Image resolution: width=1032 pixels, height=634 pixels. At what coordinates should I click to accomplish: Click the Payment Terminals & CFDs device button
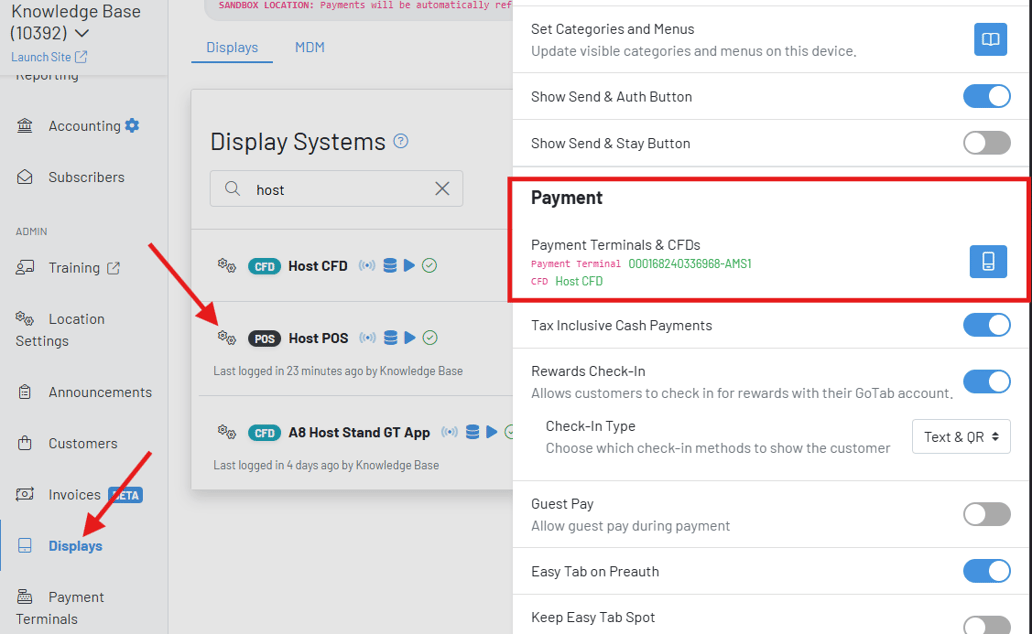coord(988,262)
